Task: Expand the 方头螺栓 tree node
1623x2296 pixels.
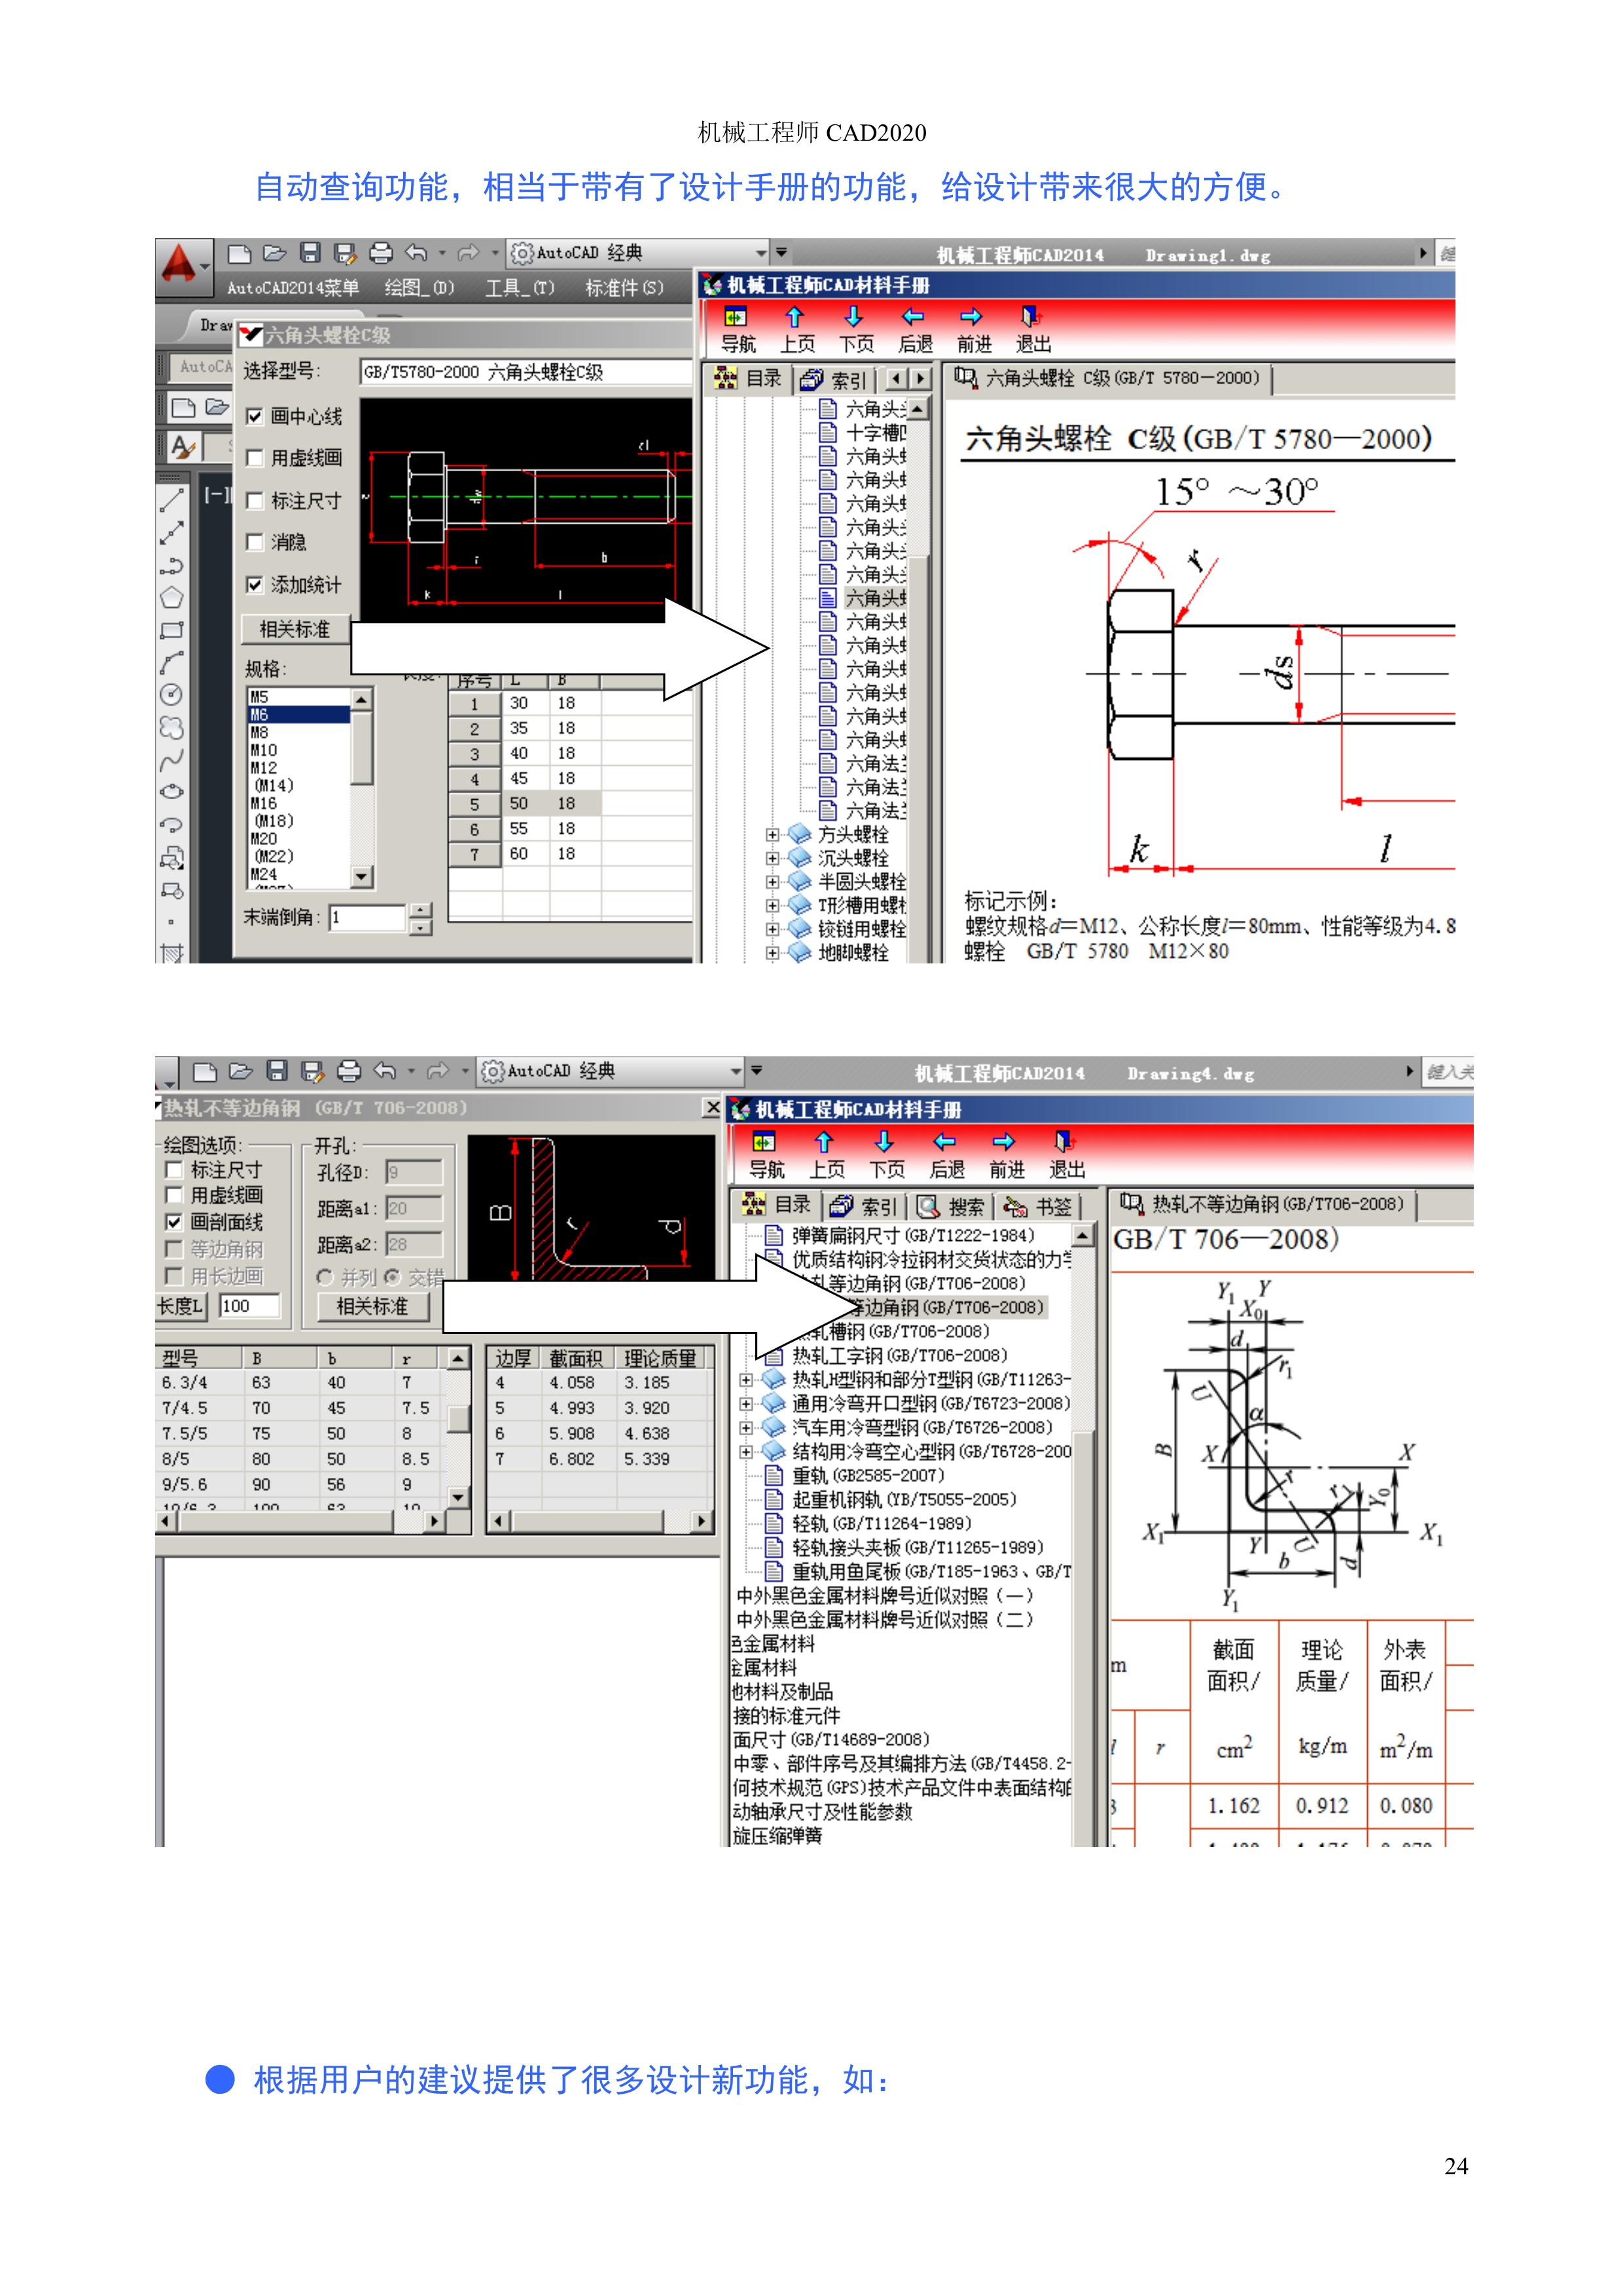Action: click(772, 834)
